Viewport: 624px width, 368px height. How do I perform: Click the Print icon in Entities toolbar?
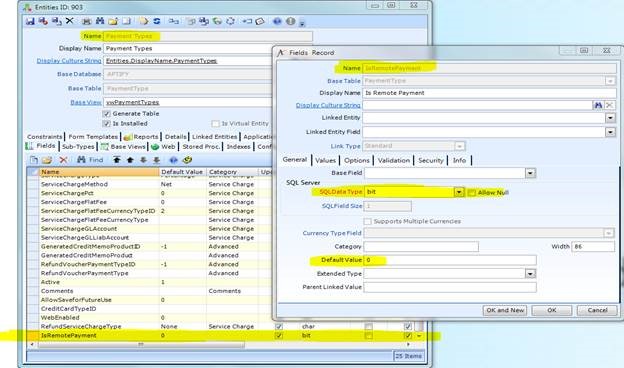pyautogui.click(x=86, y=21)
